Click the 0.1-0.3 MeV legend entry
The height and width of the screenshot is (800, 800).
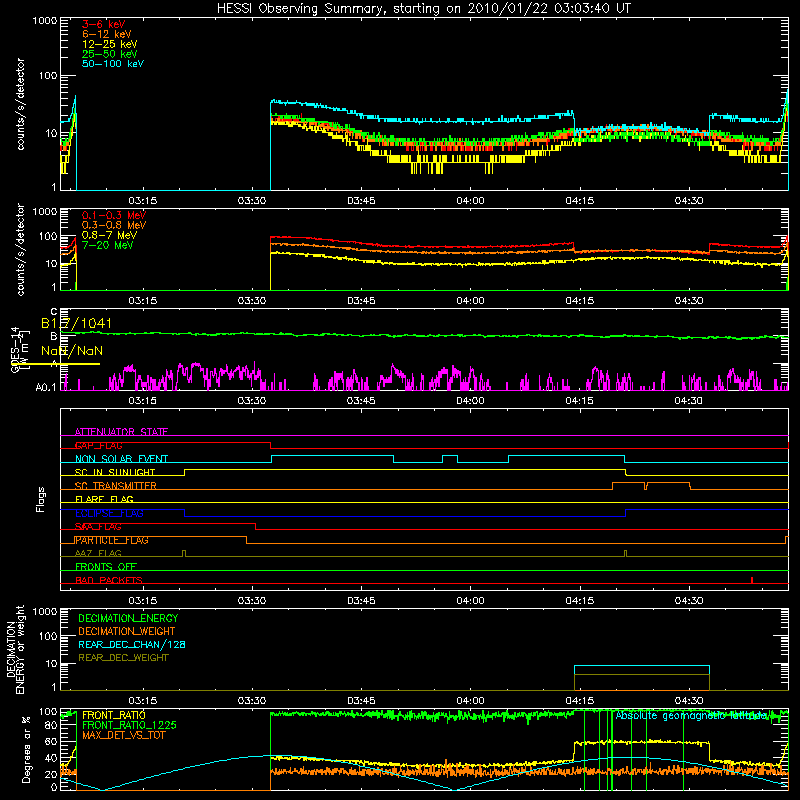pyautogui.click(x=114, y=215)
